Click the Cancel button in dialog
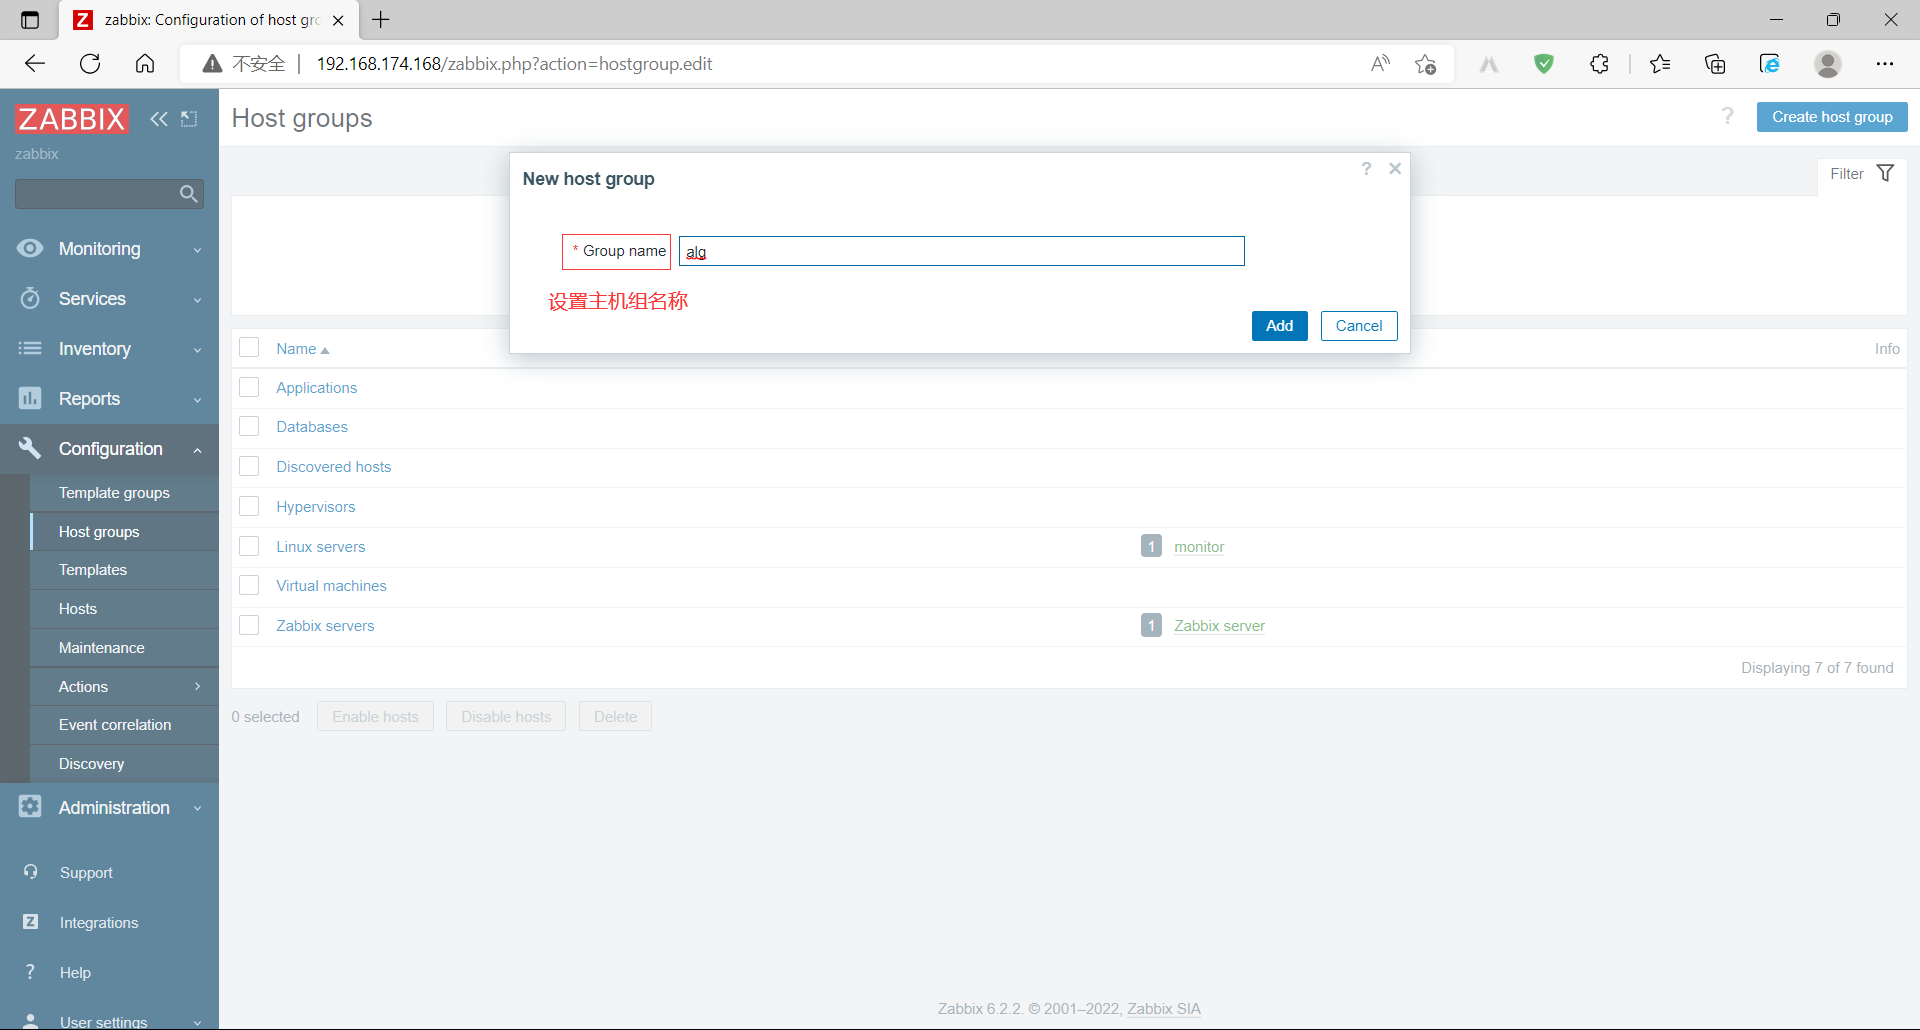 click(x=1359, y=326)
